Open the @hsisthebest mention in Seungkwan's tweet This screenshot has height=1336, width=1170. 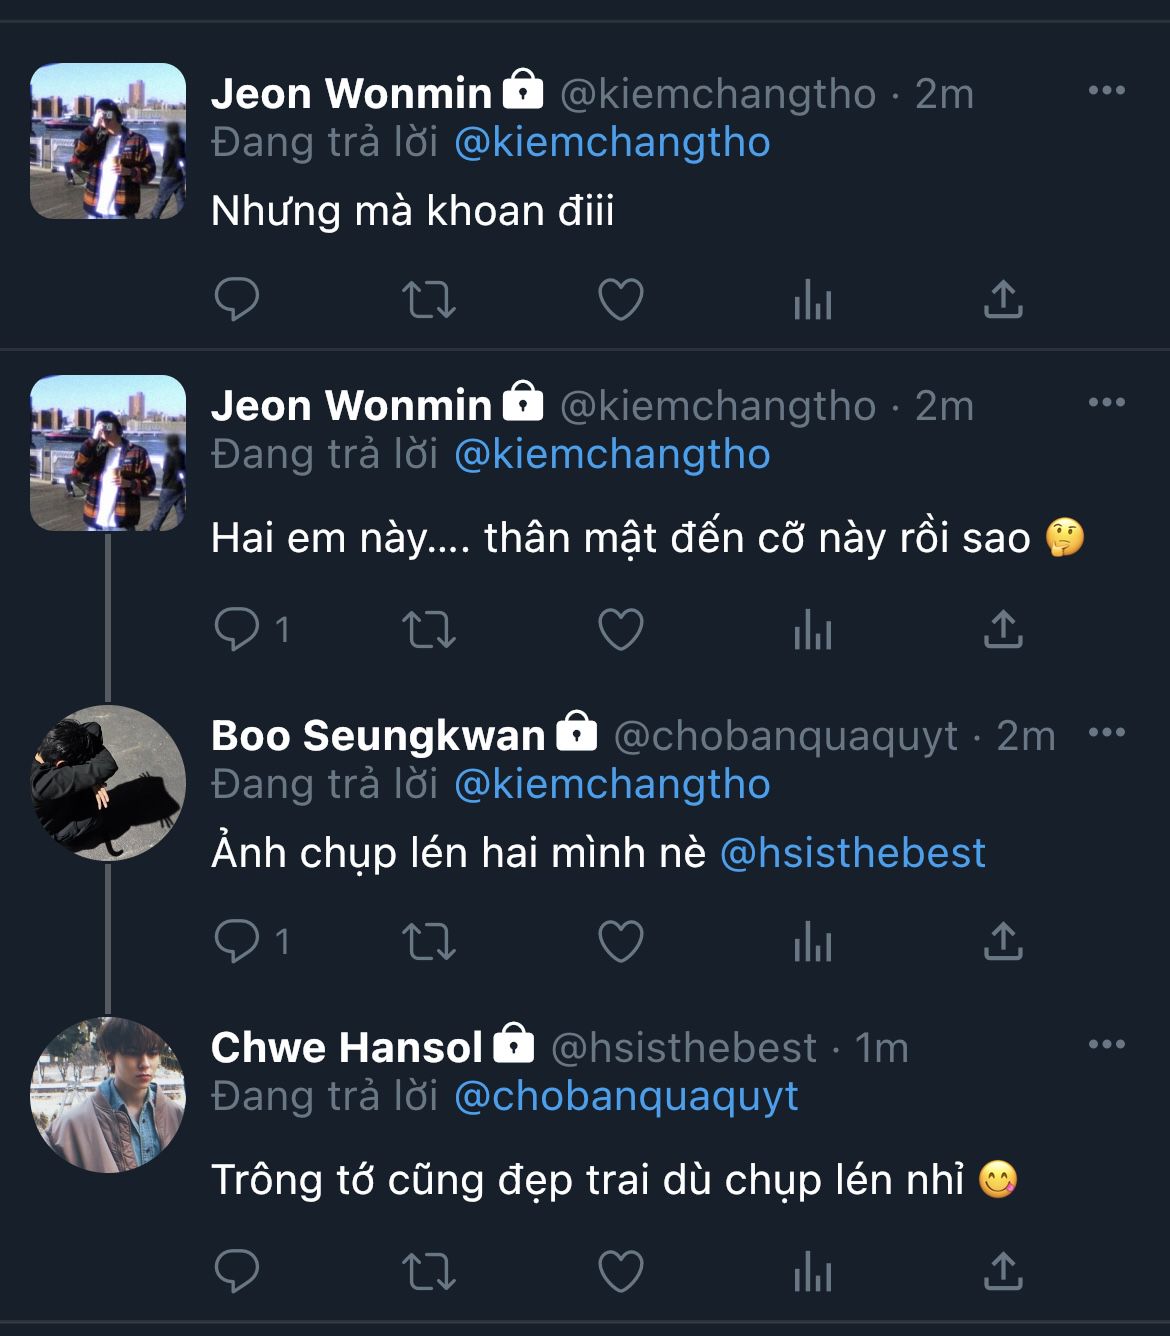(852, 853)
